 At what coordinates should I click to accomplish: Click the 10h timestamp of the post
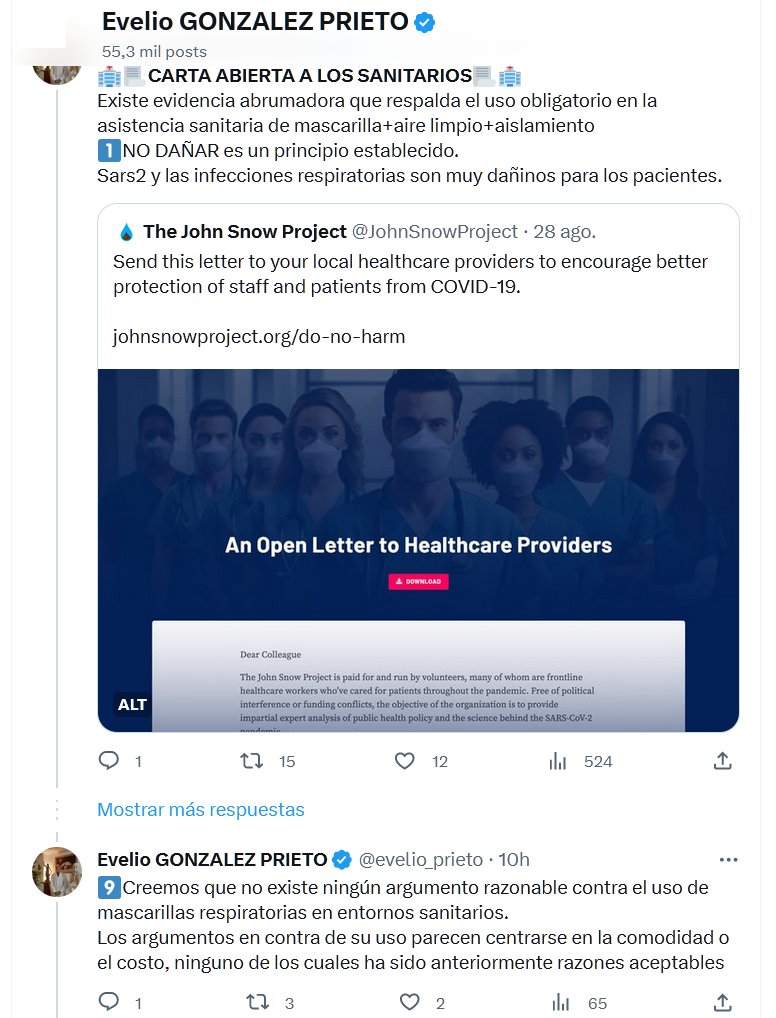pyautogui.click(x=513, y=859)
